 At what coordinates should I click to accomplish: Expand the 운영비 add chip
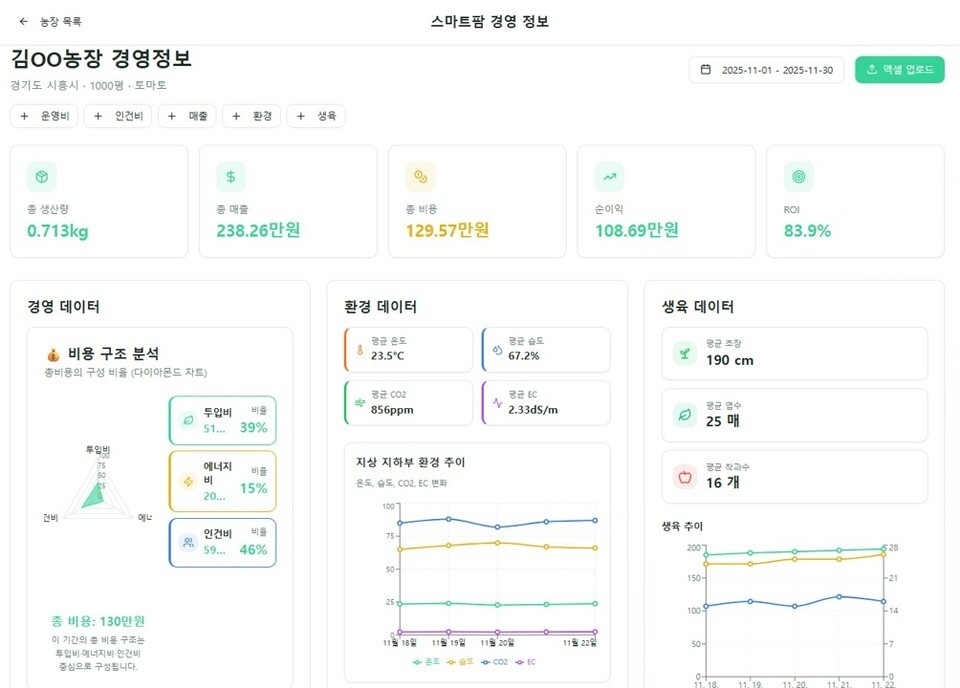[x=44, y=117]
